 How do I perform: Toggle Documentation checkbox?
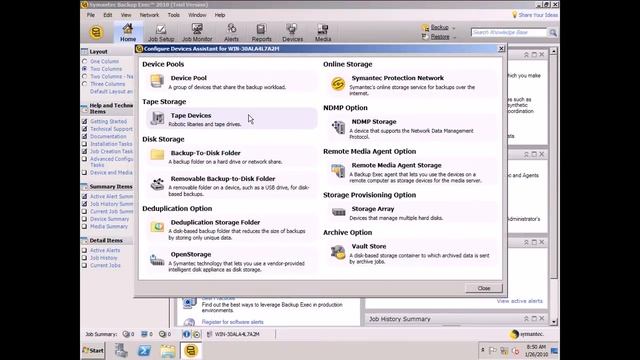[x=84, y=136]
